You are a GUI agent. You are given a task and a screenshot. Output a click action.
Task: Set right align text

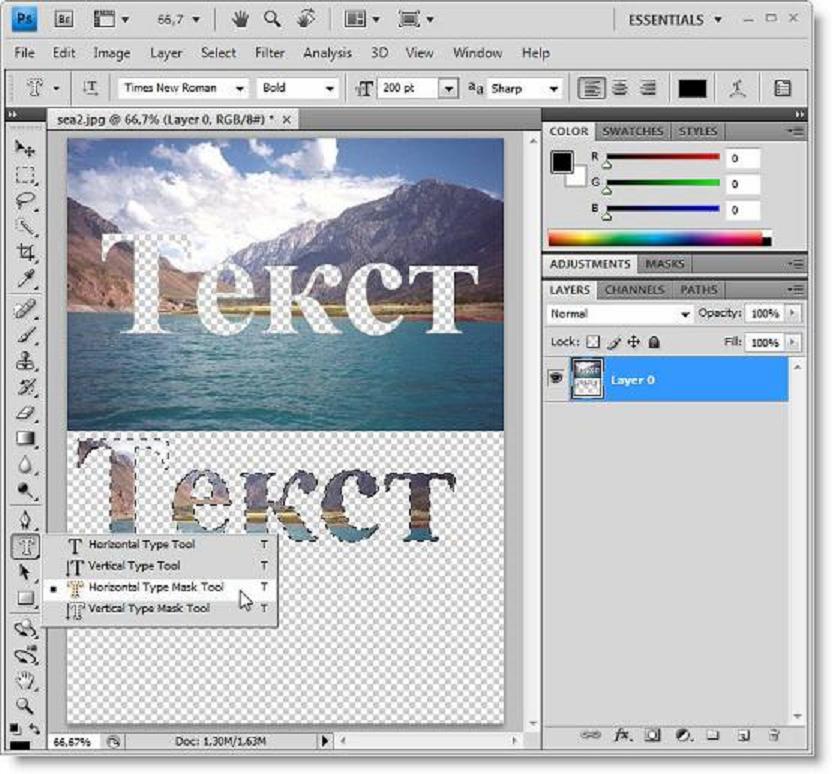(647, 88)
